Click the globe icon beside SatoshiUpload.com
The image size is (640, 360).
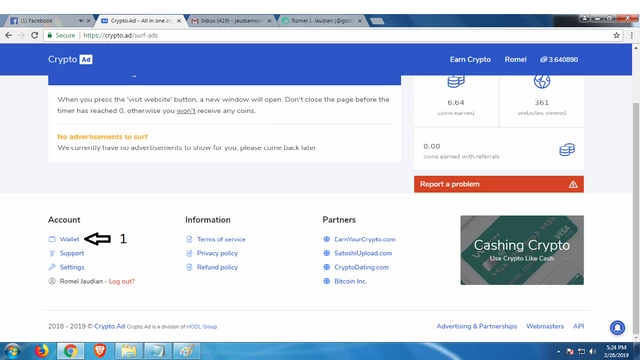[327, 253]
